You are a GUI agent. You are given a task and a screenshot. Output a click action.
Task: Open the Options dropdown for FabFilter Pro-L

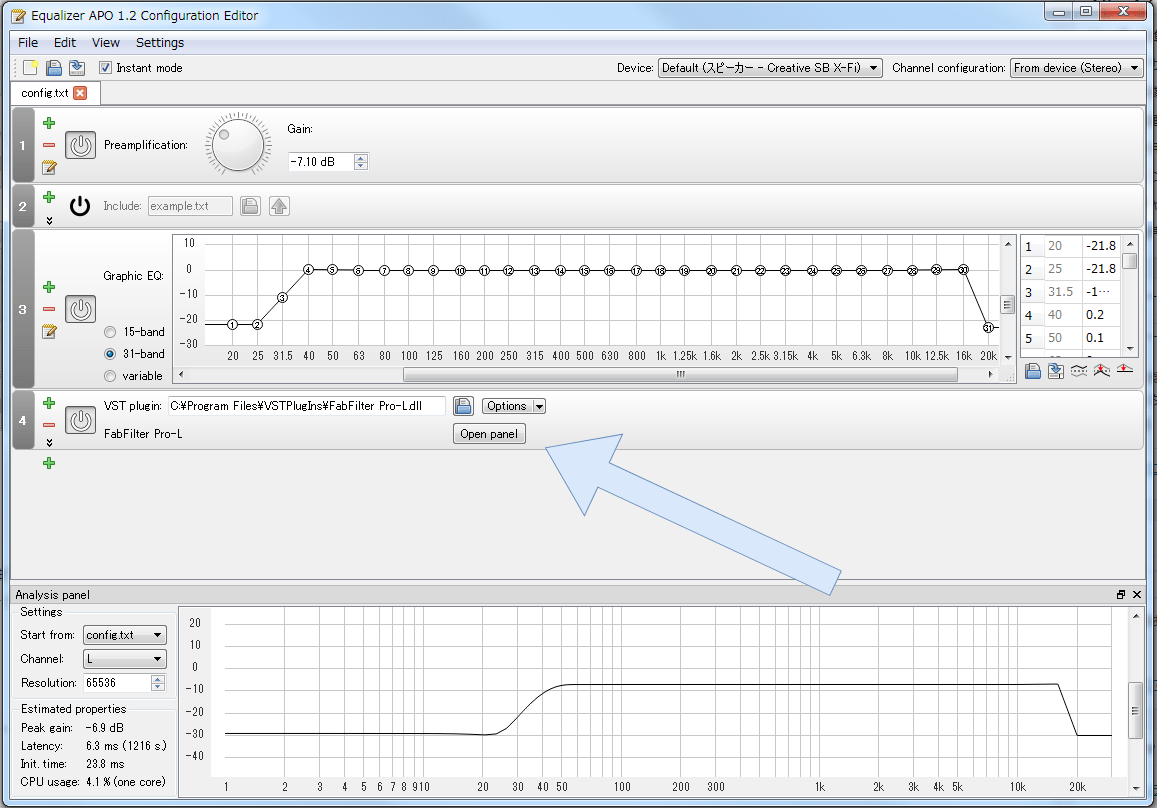(x=513, y=406)
